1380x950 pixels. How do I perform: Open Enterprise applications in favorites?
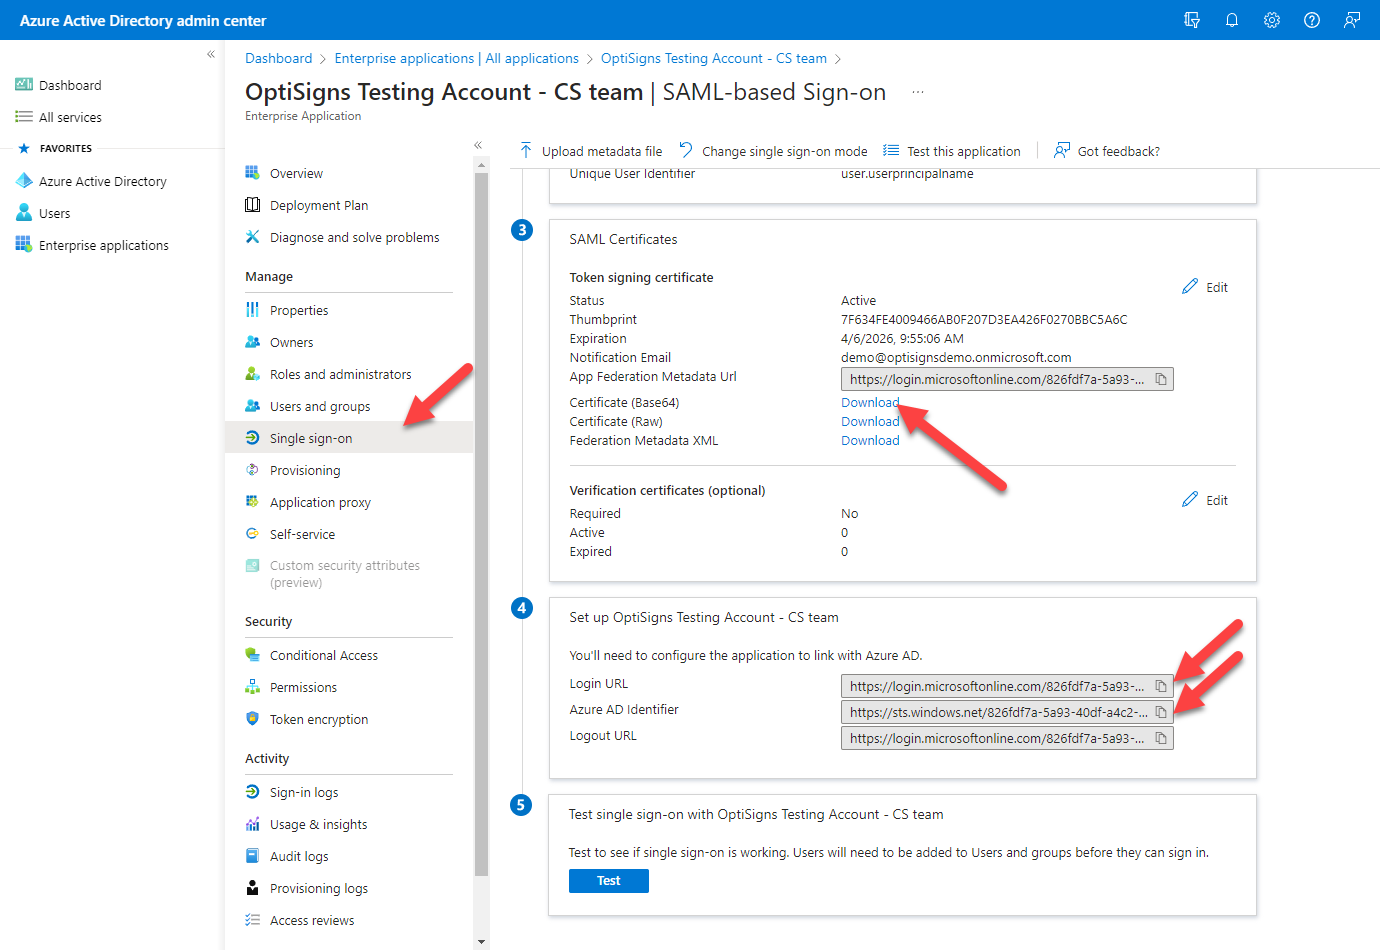pos(103,245)
